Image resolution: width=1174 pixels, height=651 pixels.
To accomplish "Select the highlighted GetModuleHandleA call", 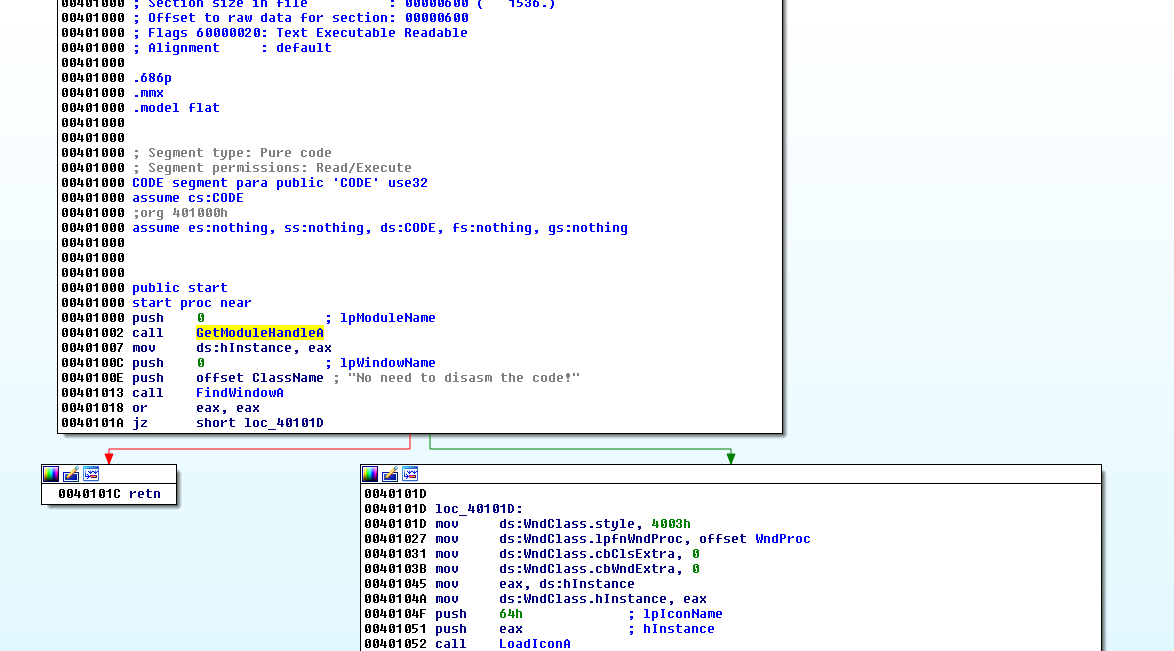I will [259, 333].
